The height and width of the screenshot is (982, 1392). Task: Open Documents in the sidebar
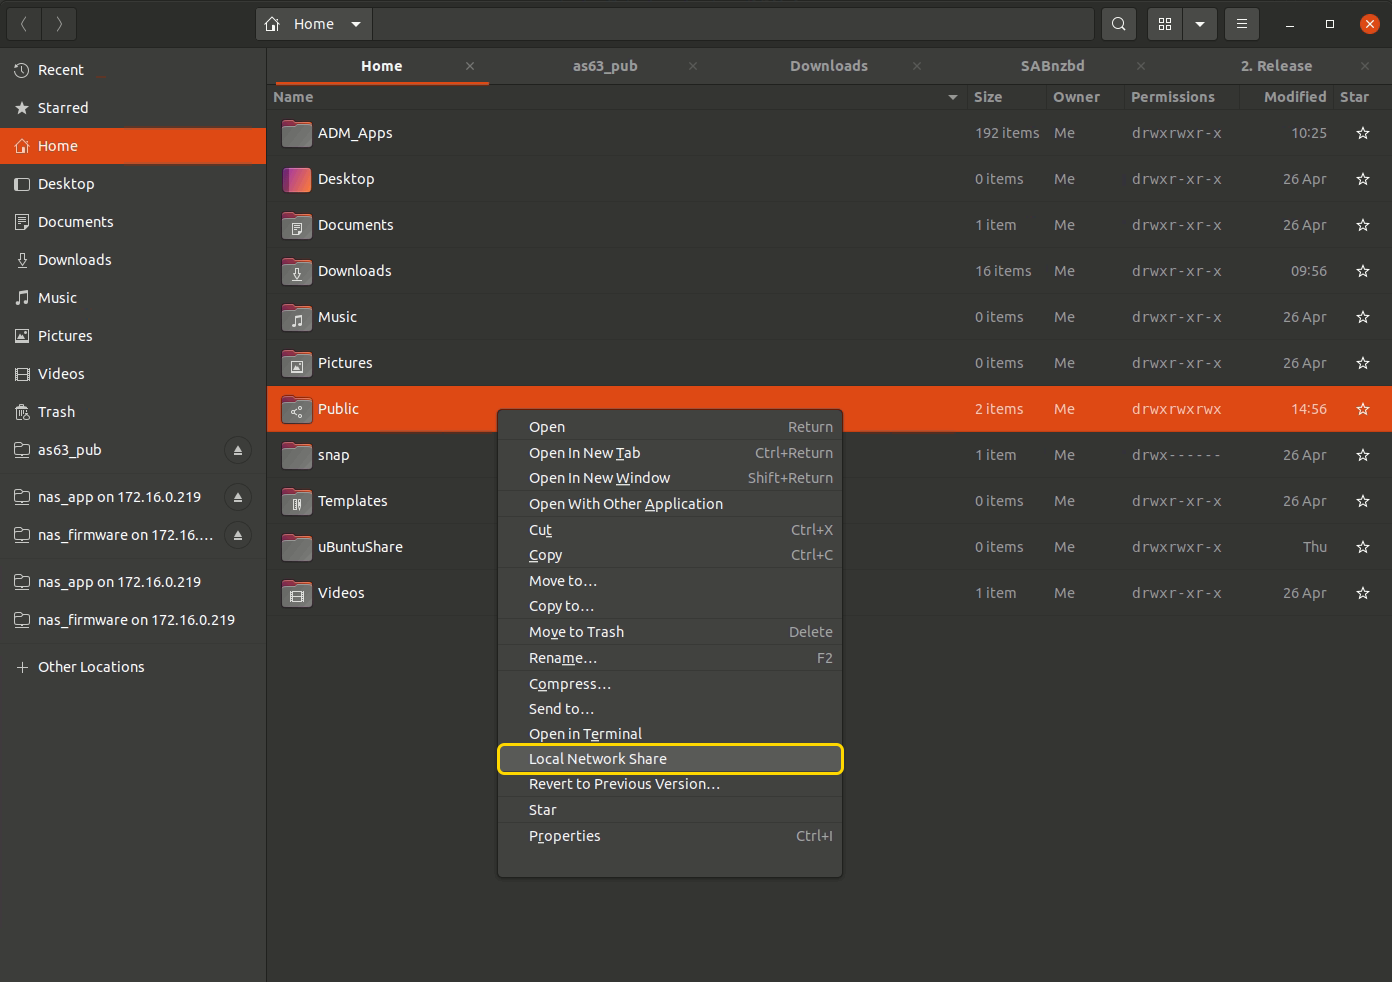(133, 222)
